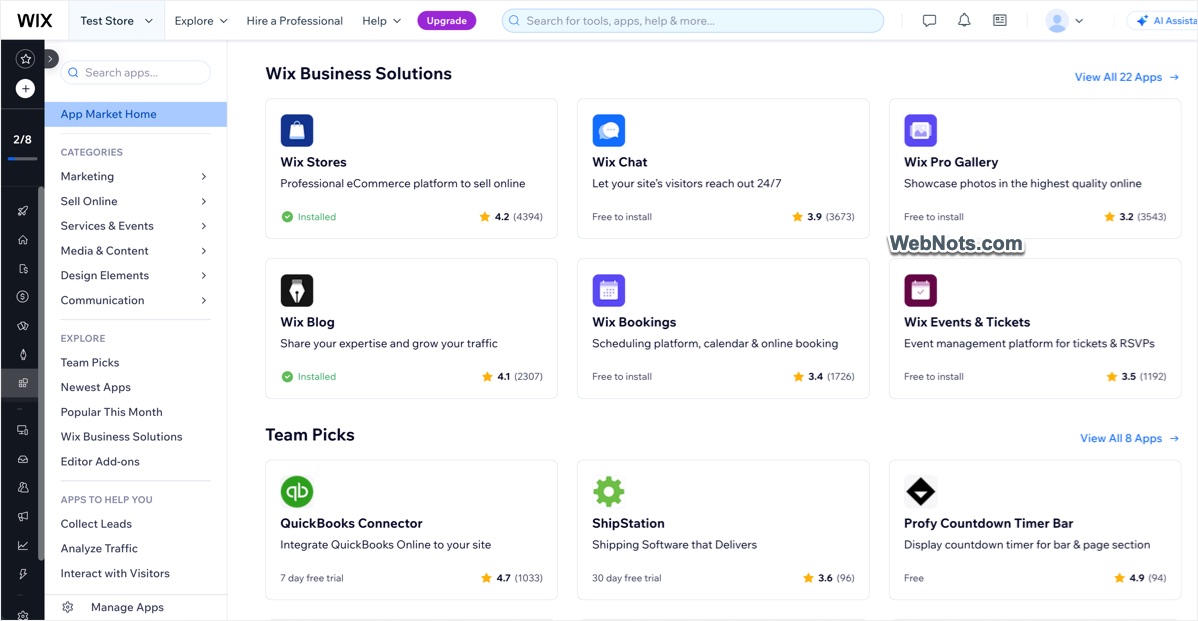Open the Help dropdown menu

pyautogui.click(x=381, y=21)
